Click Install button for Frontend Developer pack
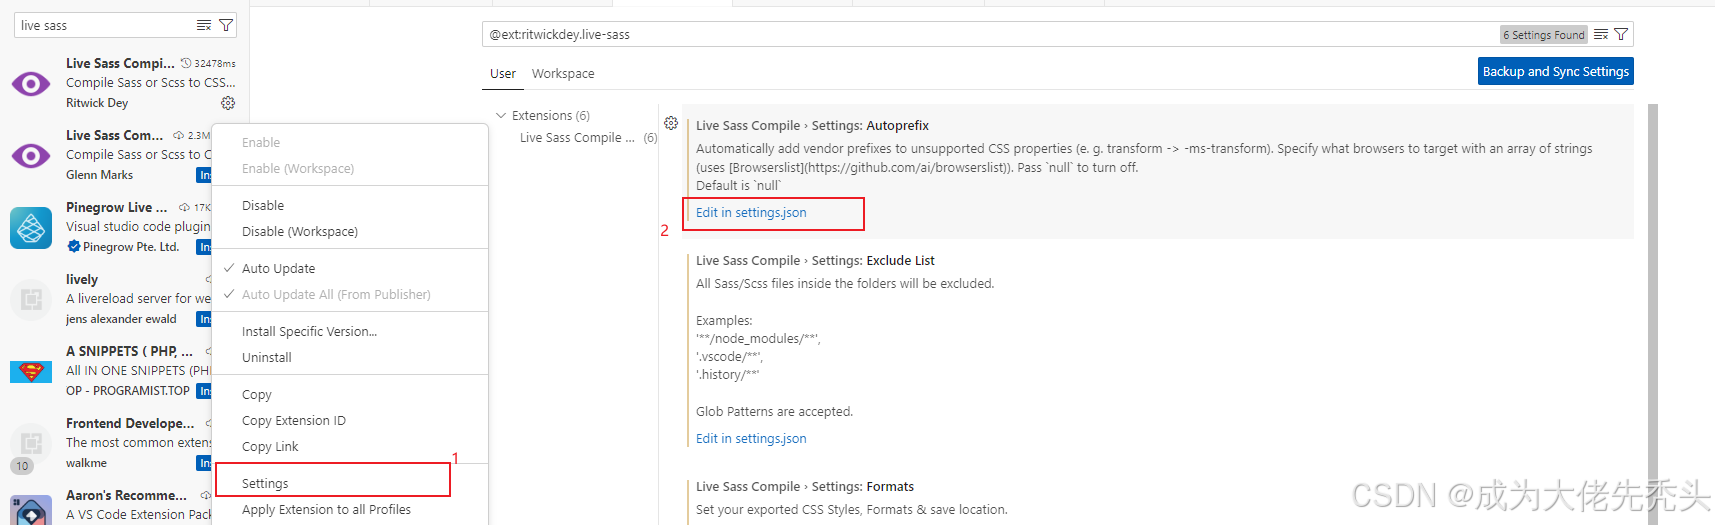 click(x=204, y=463)
